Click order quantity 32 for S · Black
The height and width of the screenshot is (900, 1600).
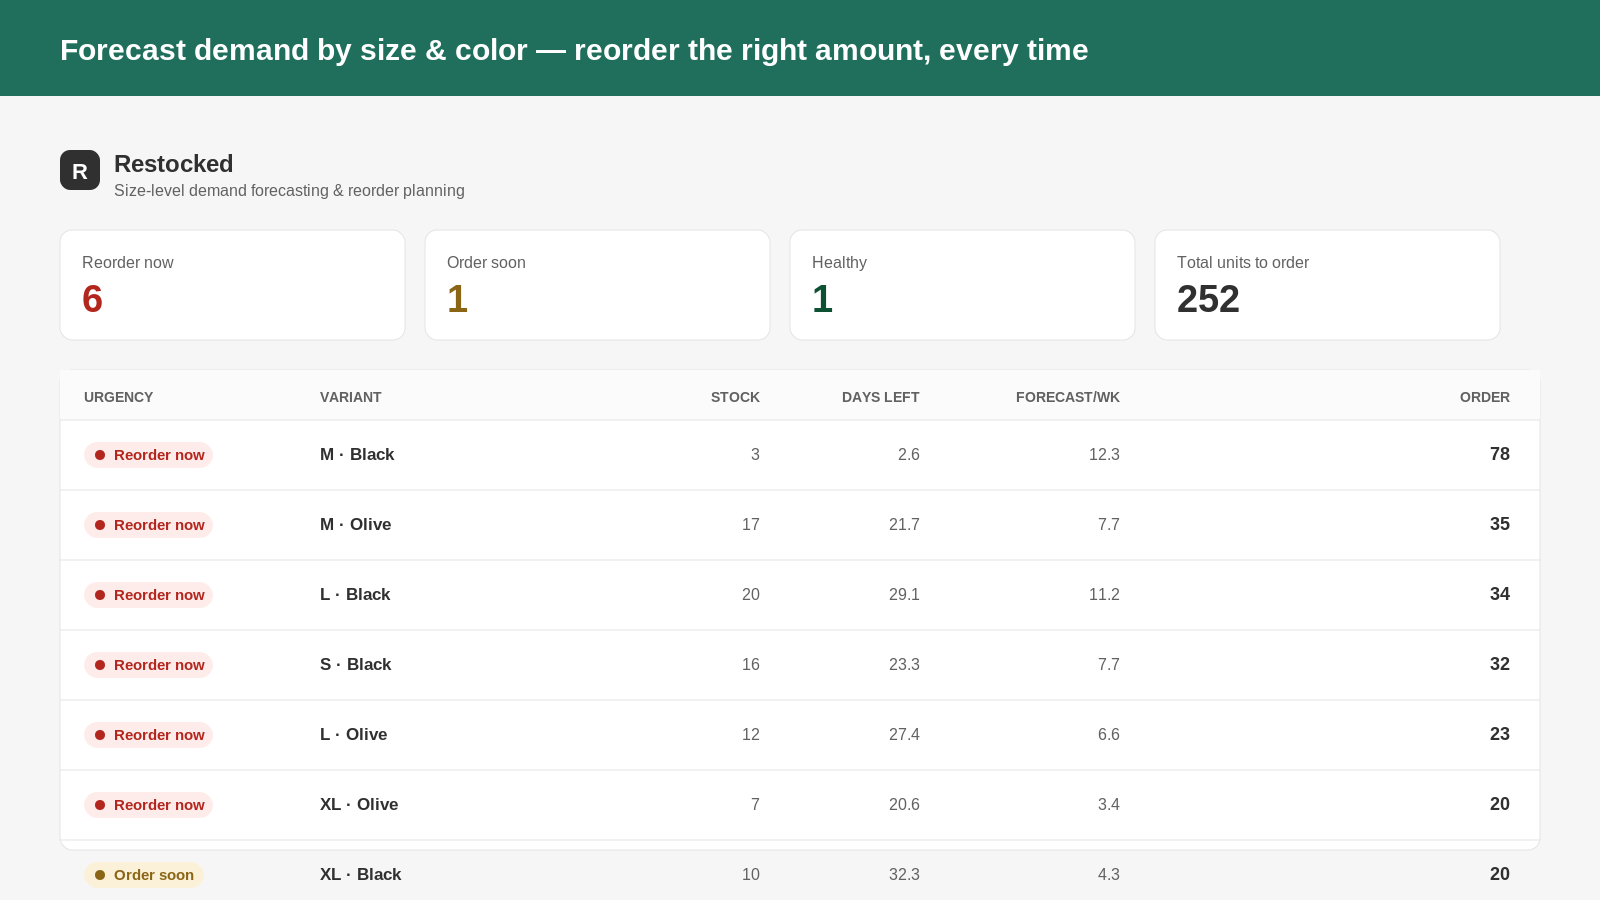coord(1499,664)
